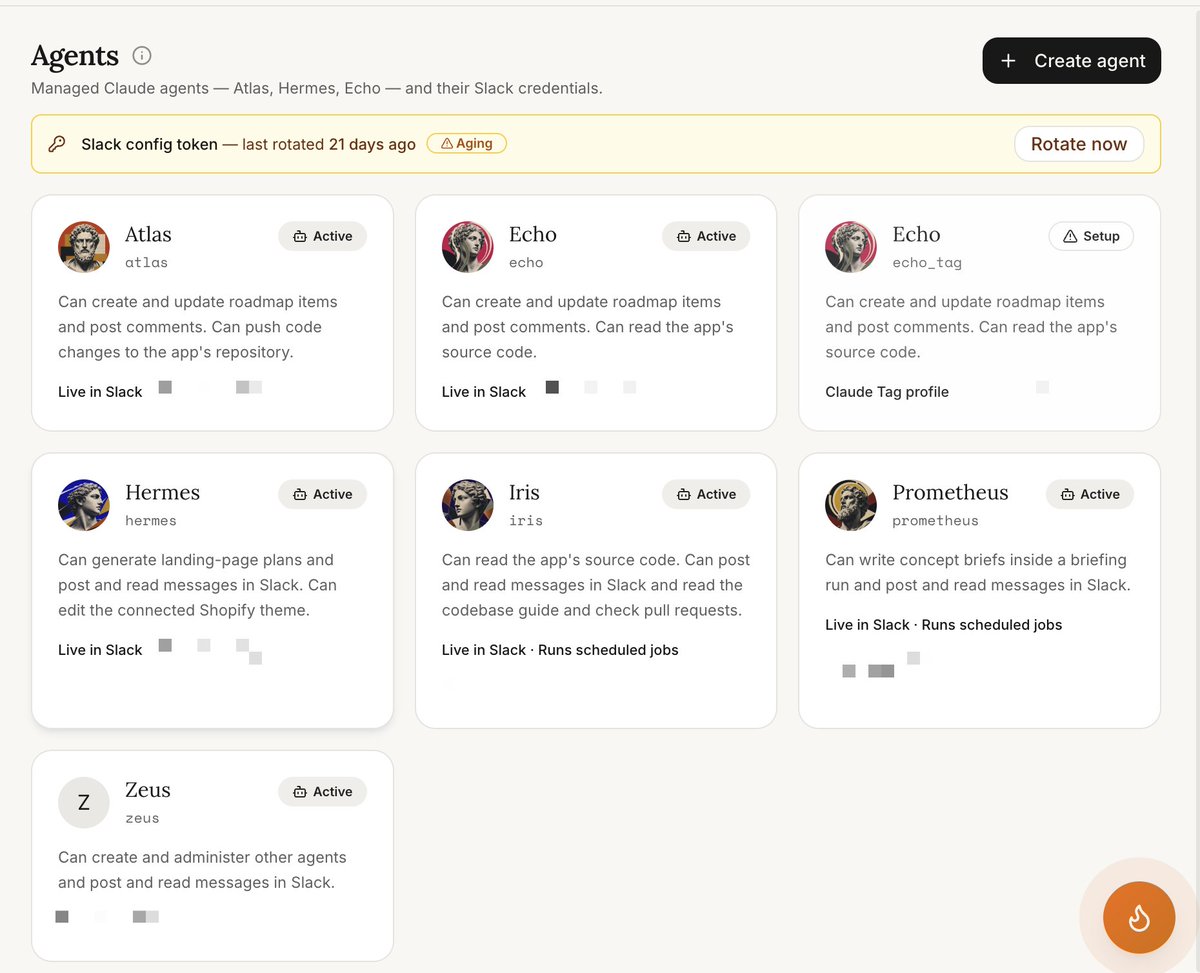
Task: Open the Iris agent avatar
Action: click(468, 505)
